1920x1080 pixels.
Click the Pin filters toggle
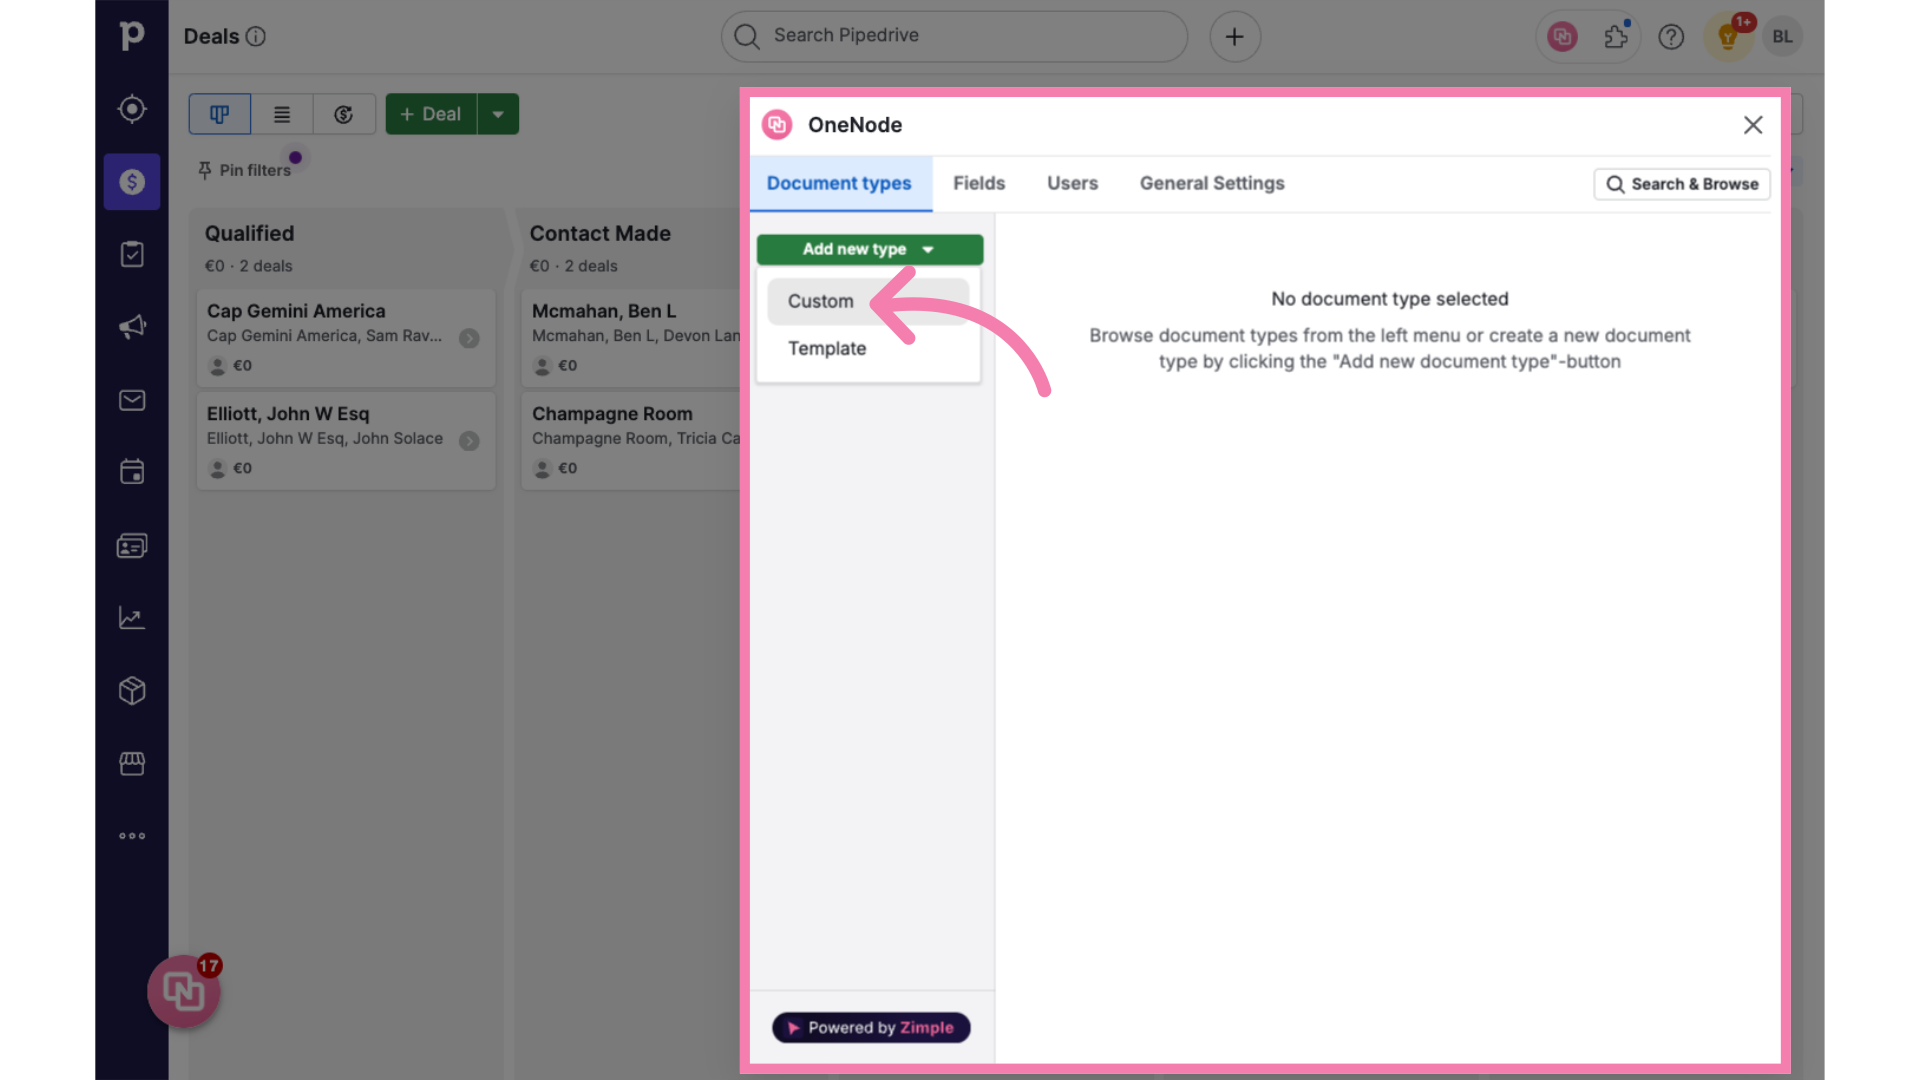pyautogui.click(x=244, y=169)
